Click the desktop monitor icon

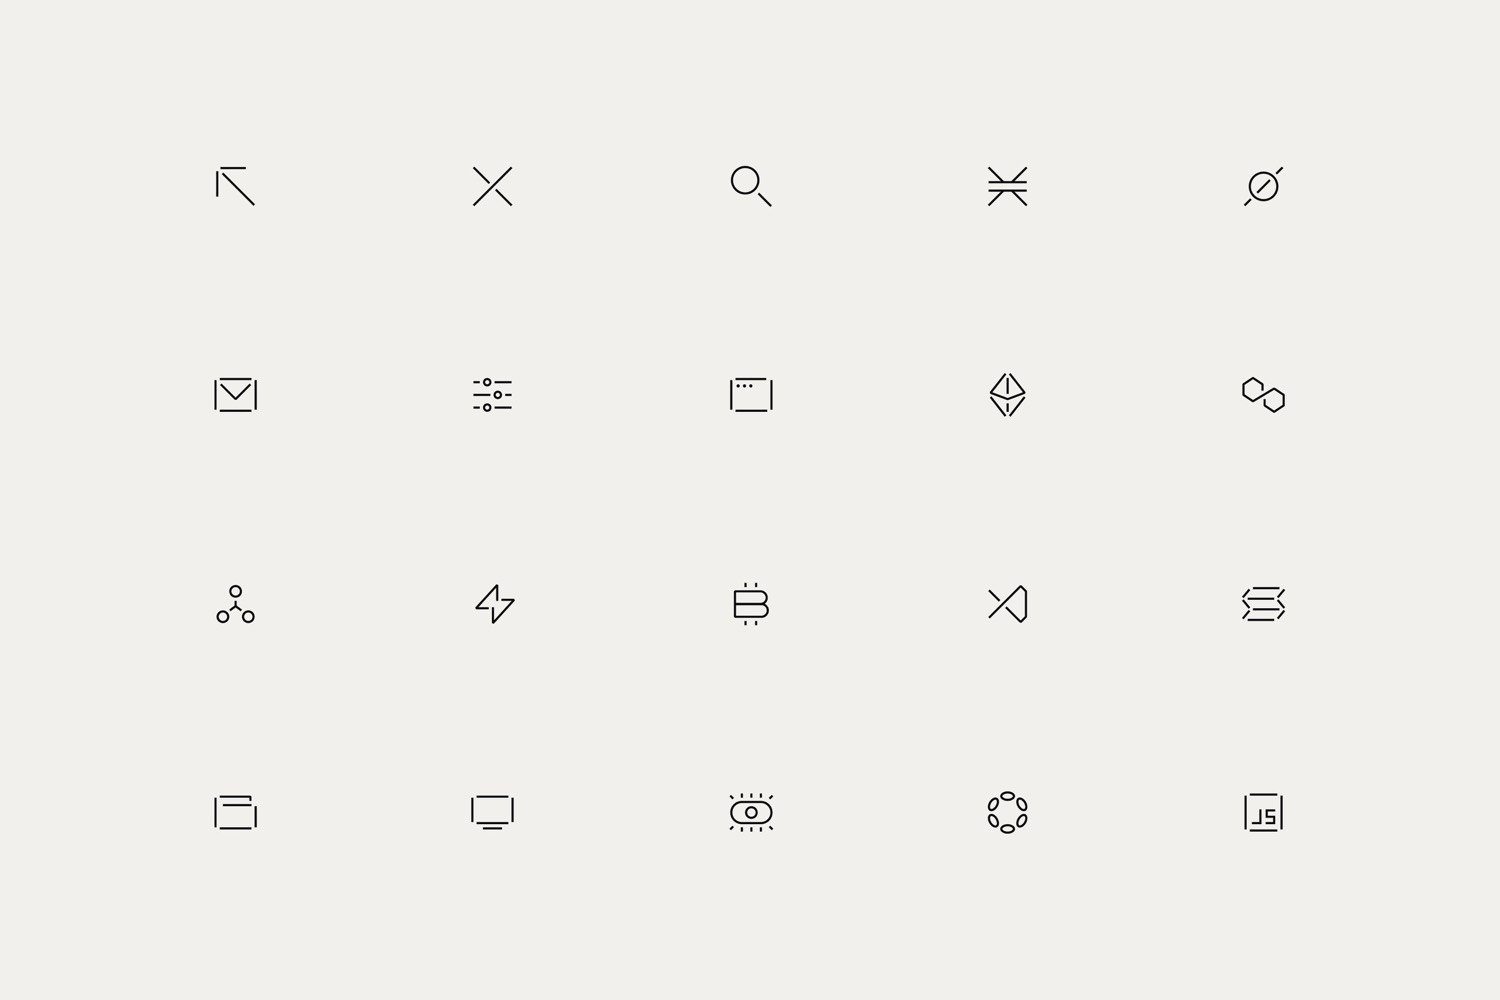pos(493,812)
